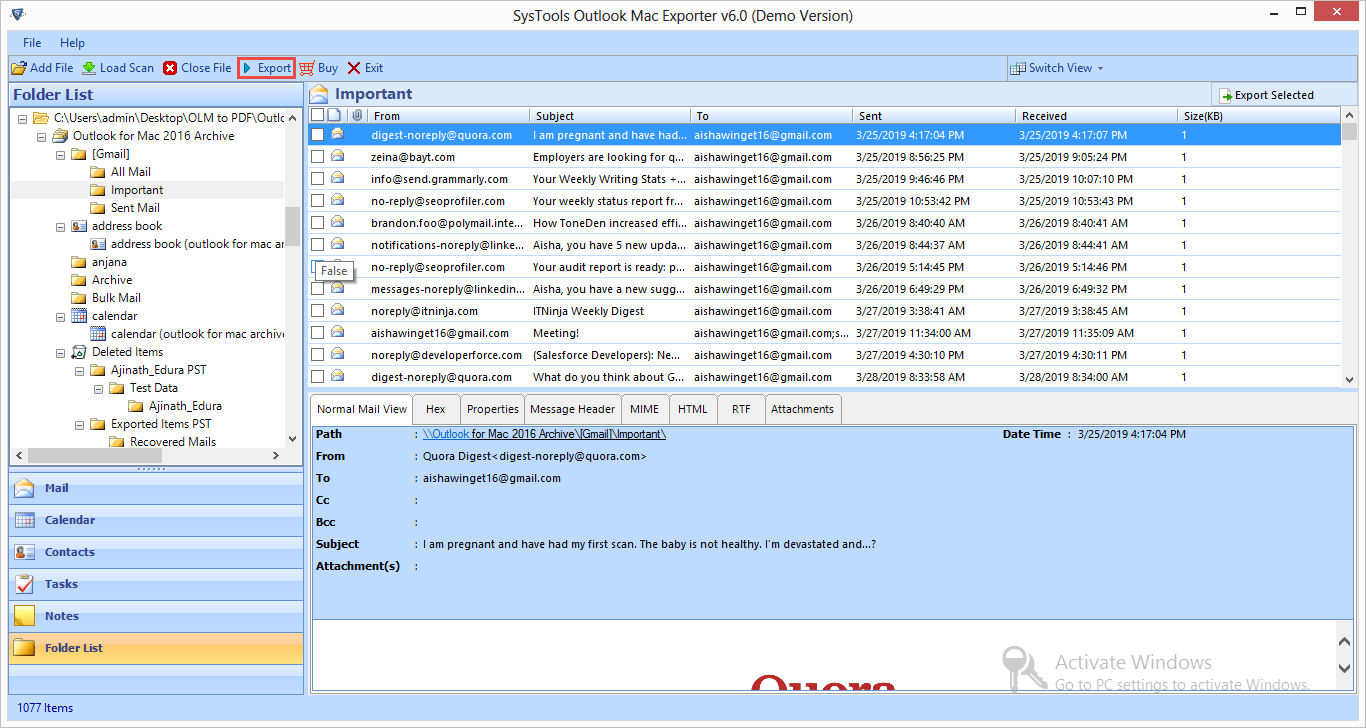The height and width of the screenshot is (728, 1366).
Task: Check the box for zeina@bayt.com email
Action: 317,157
